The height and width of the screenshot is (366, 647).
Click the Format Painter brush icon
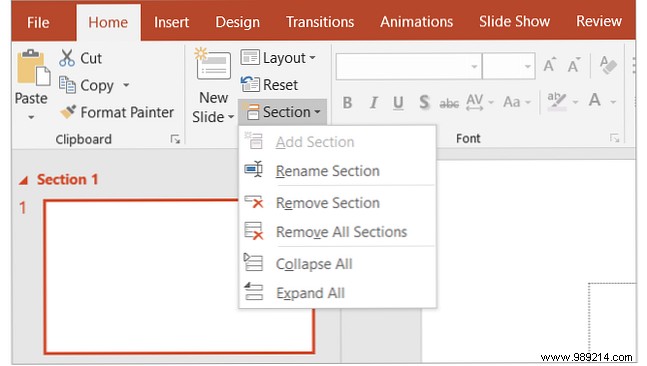68,112
